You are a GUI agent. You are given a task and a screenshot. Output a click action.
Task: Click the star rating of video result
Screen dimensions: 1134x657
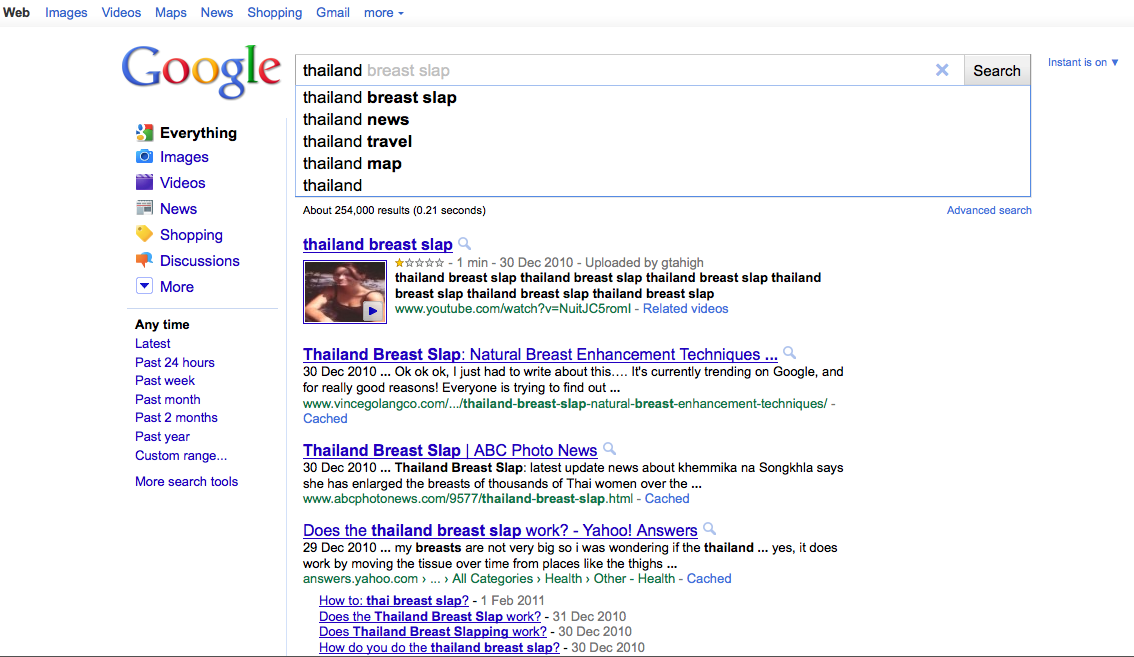(419, 263)
